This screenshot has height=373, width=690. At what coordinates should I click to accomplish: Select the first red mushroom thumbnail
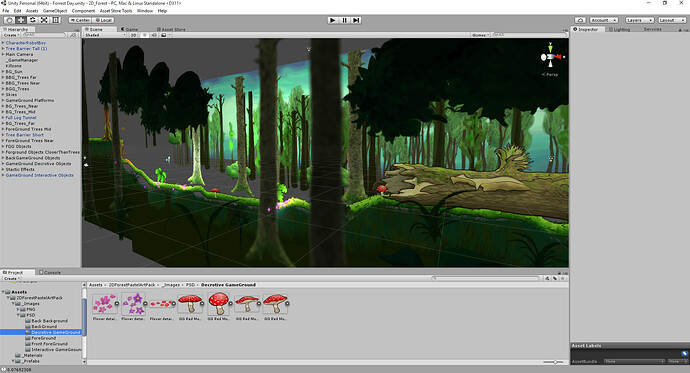[190, 304]
